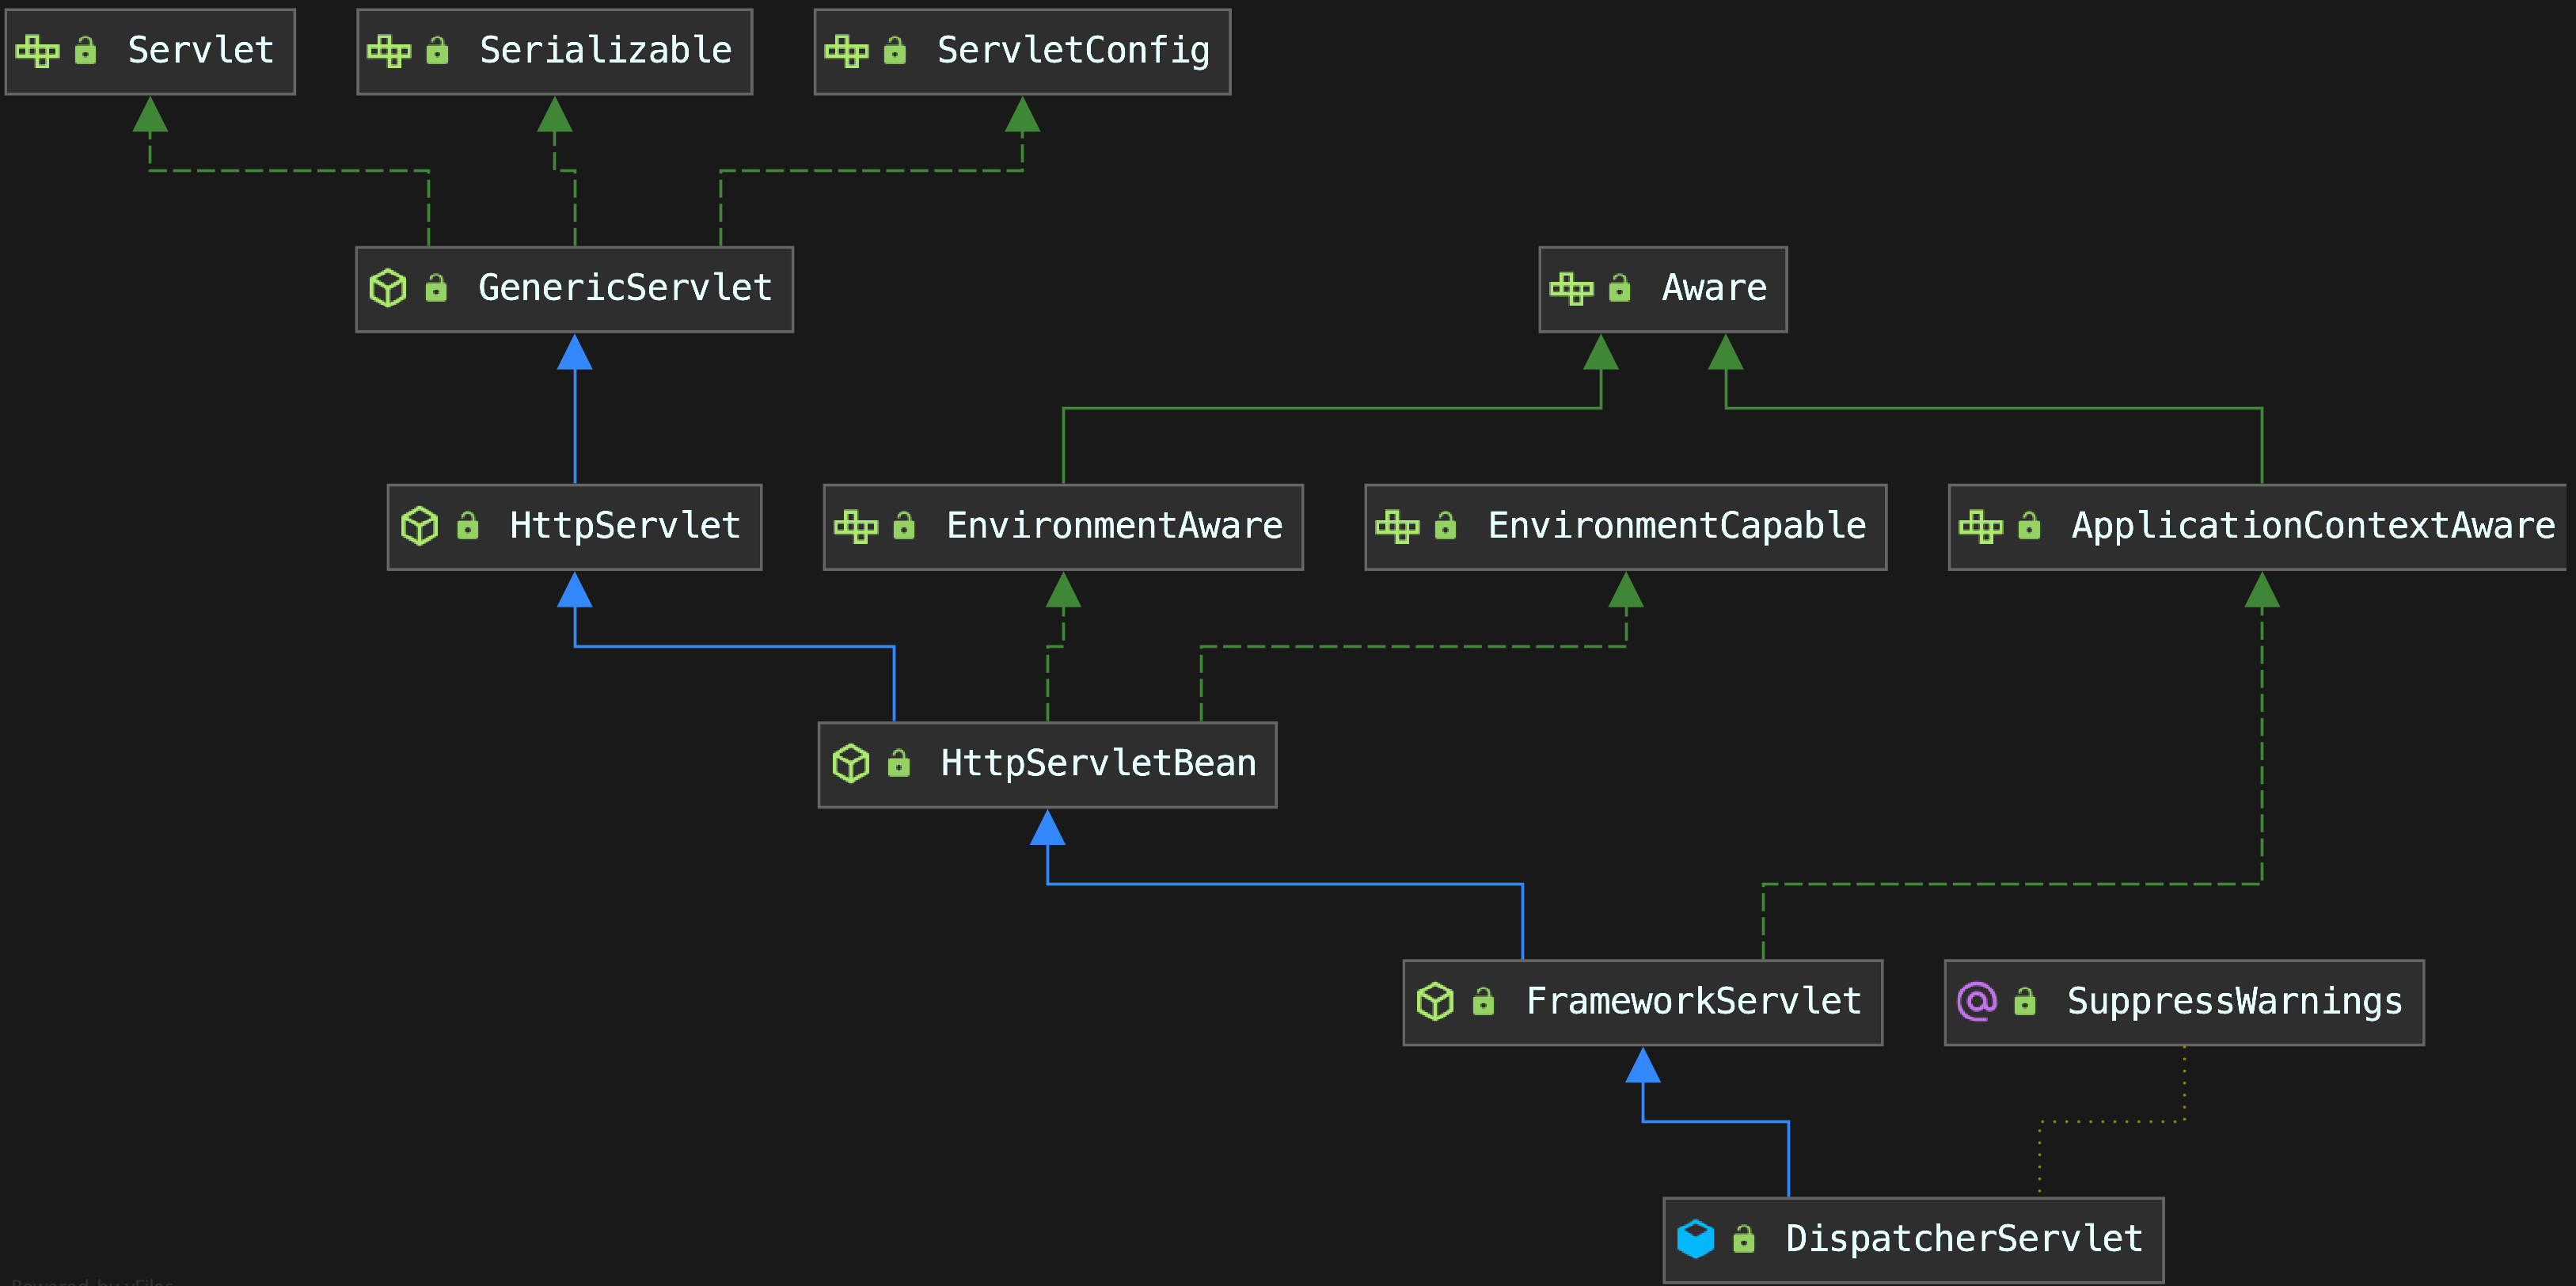
Task: Click the lock icon on Aware node
Action: click(1619, 288)
